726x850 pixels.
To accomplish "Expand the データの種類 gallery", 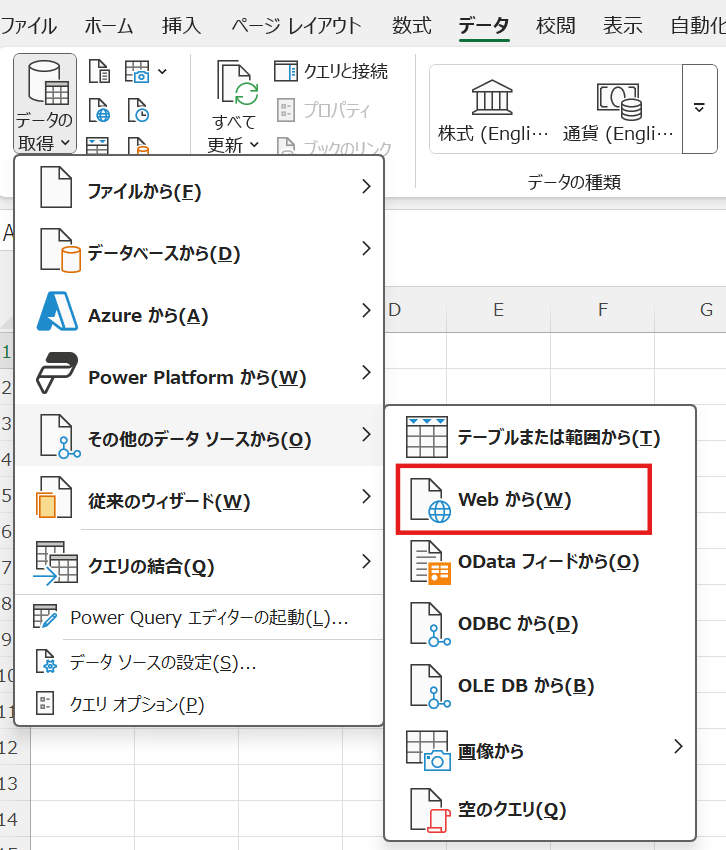I will coord(699,108).
